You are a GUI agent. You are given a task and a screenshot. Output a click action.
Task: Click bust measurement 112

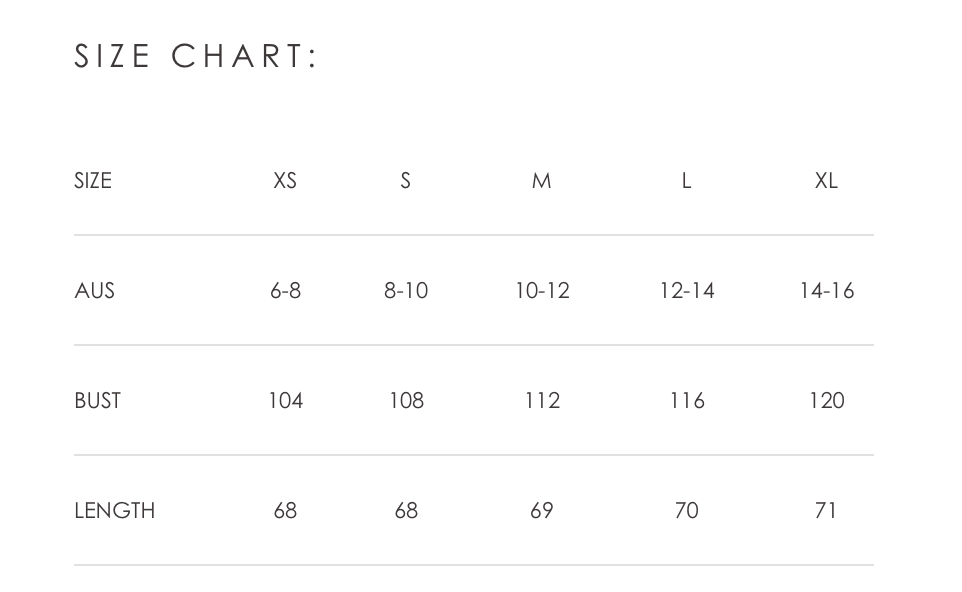tap(542, 400)
